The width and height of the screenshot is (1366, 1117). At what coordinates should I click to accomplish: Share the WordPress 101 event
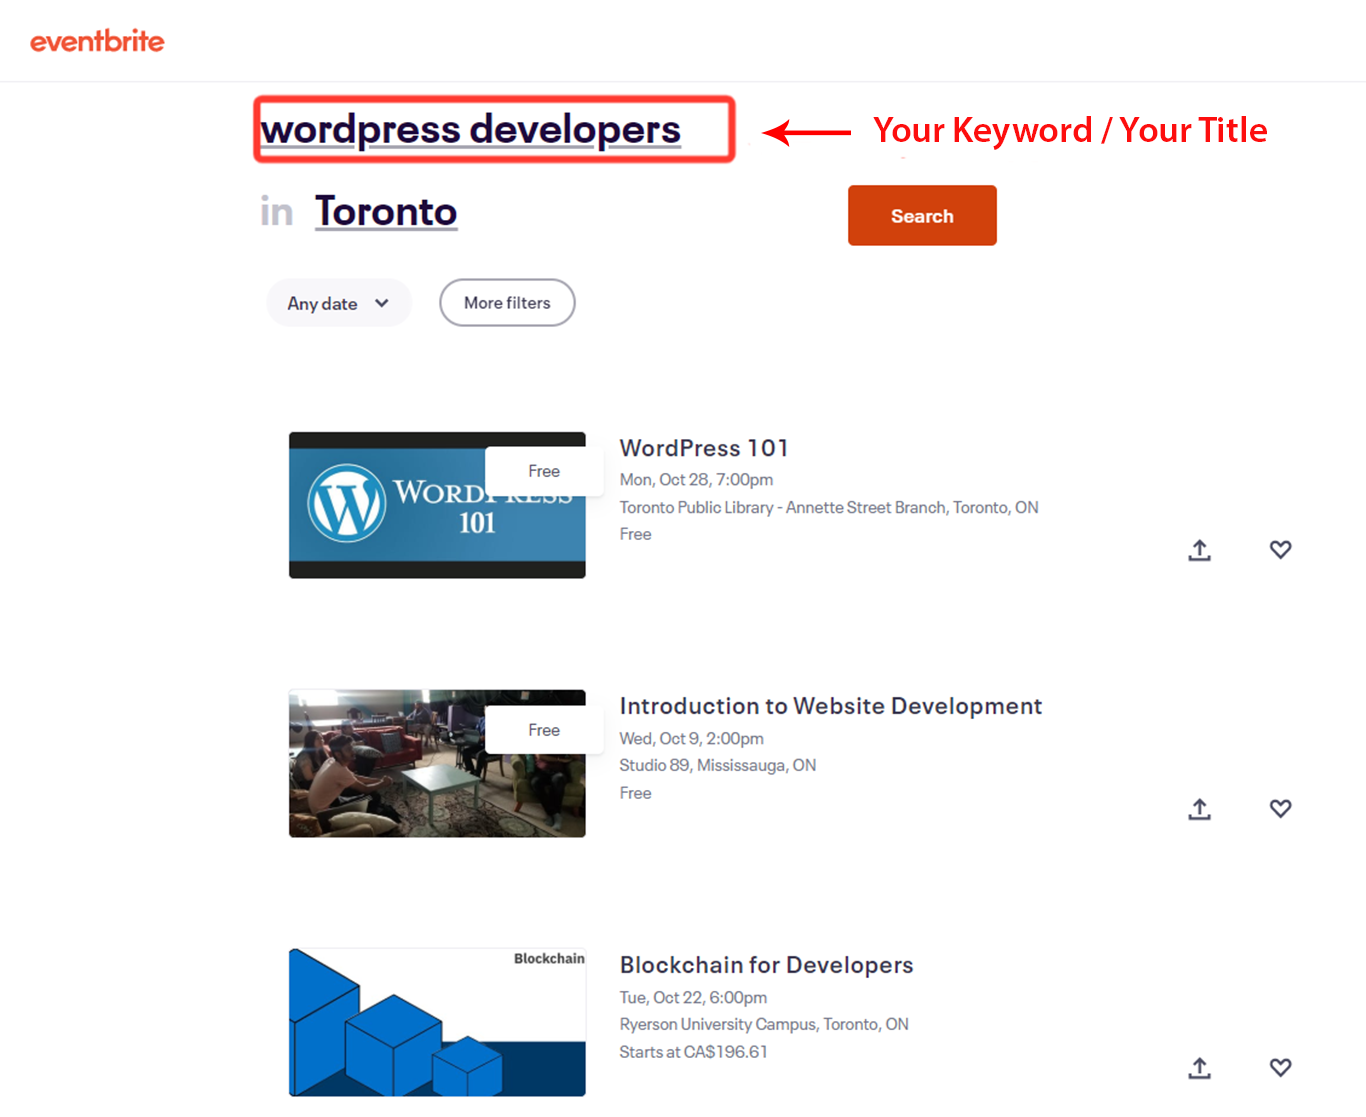click(x=1199, y=550)
